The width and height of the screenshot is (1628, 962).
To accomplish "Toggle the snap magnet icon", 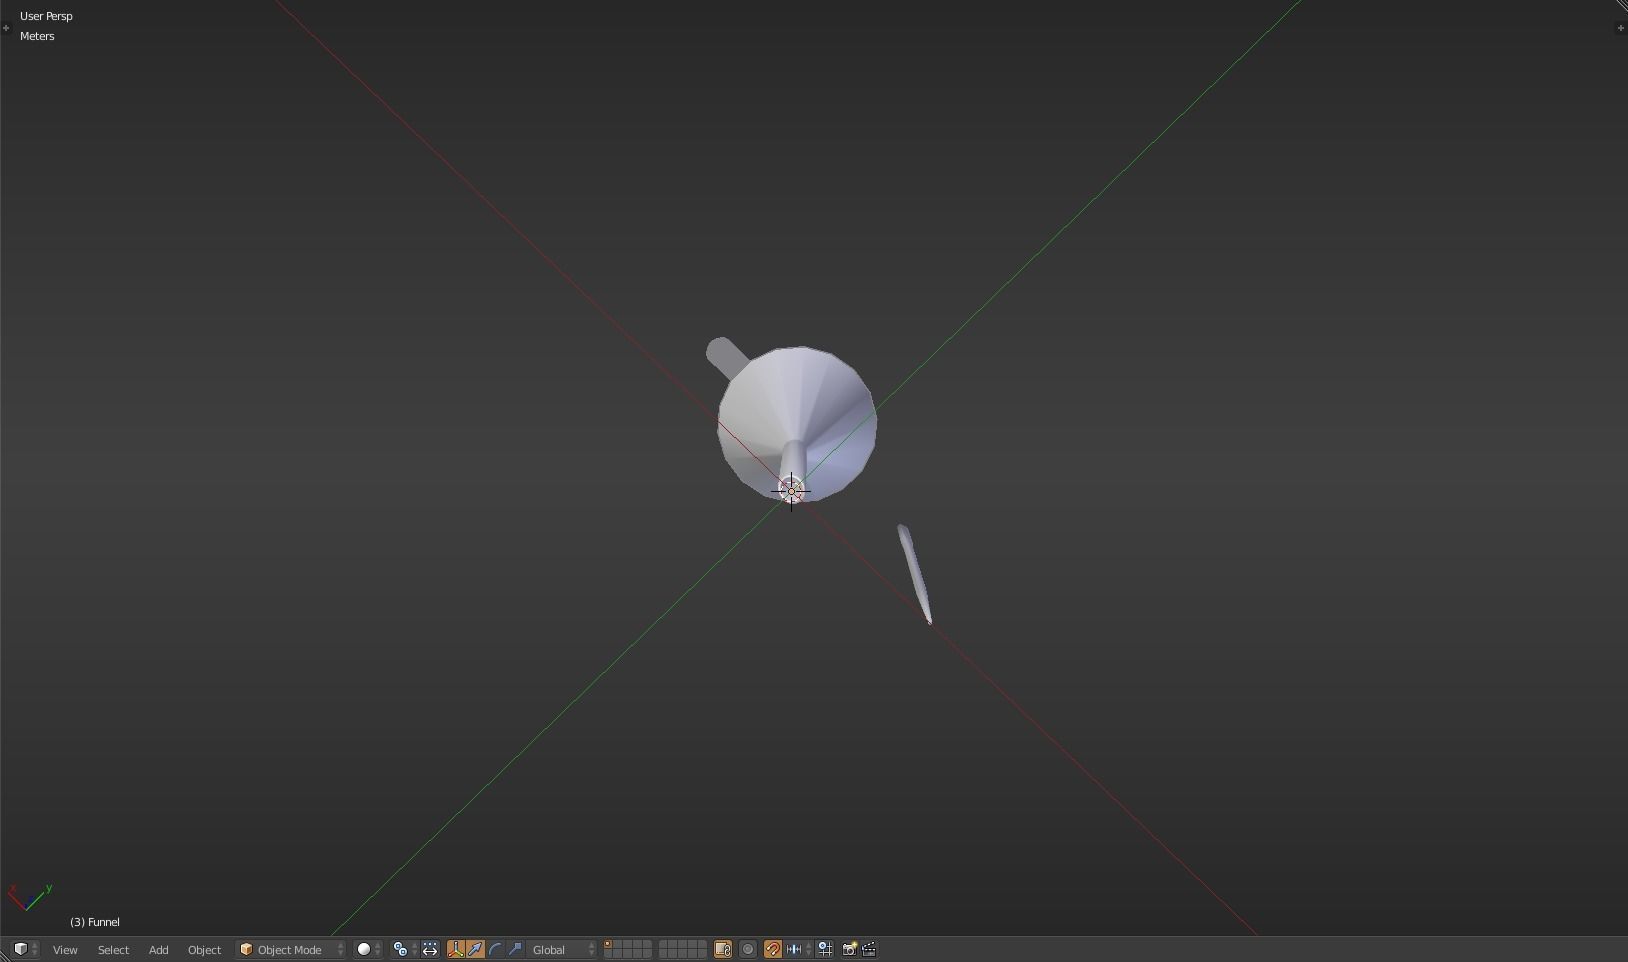I will pos(773,949).
